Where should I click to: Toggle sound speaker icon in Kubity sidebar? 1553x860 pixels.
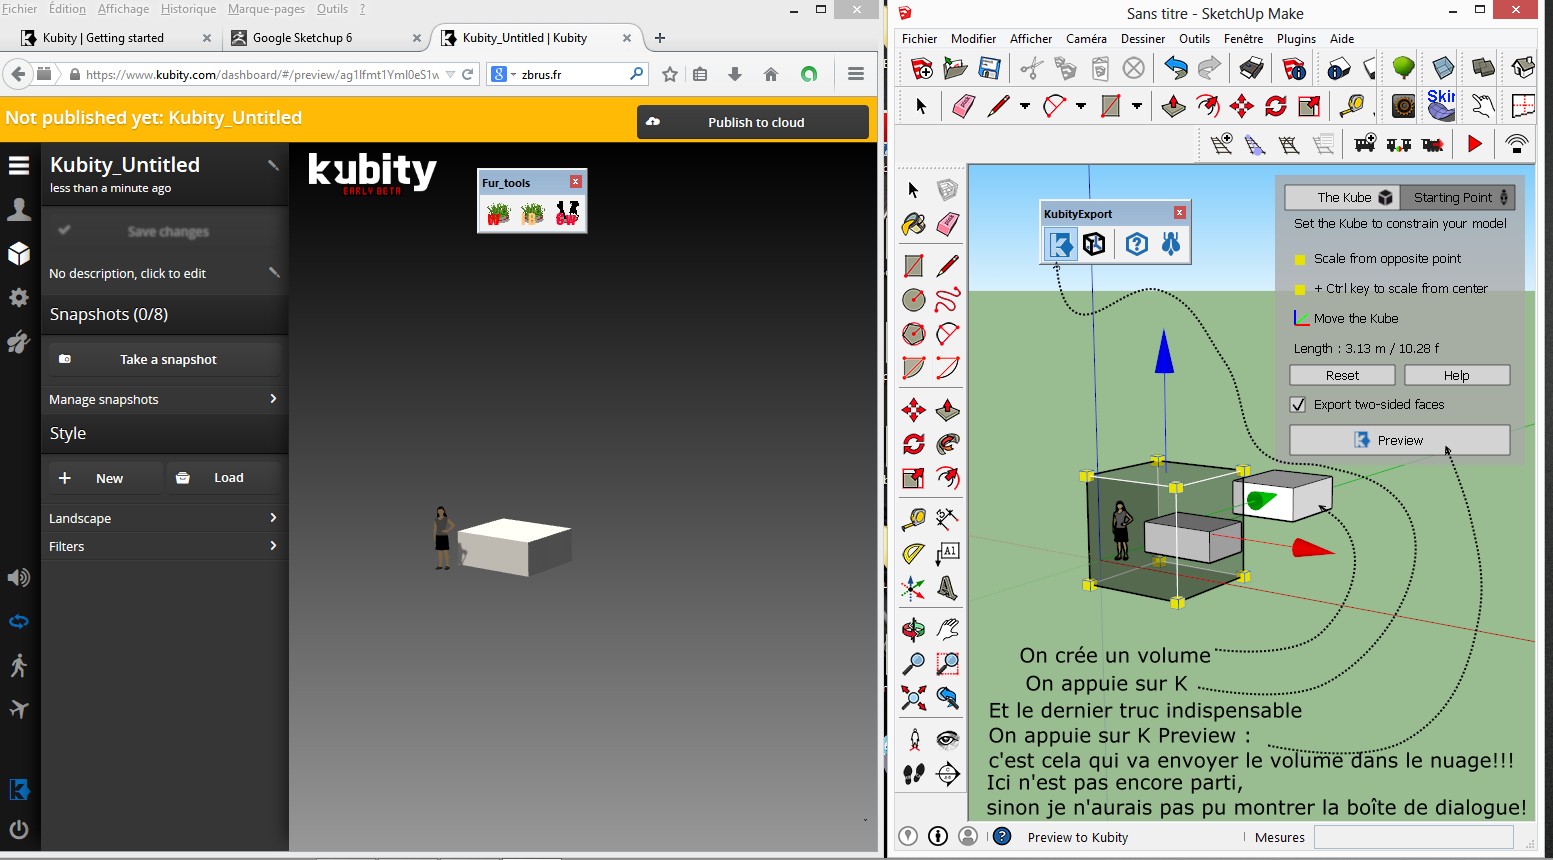click(19, 578)
